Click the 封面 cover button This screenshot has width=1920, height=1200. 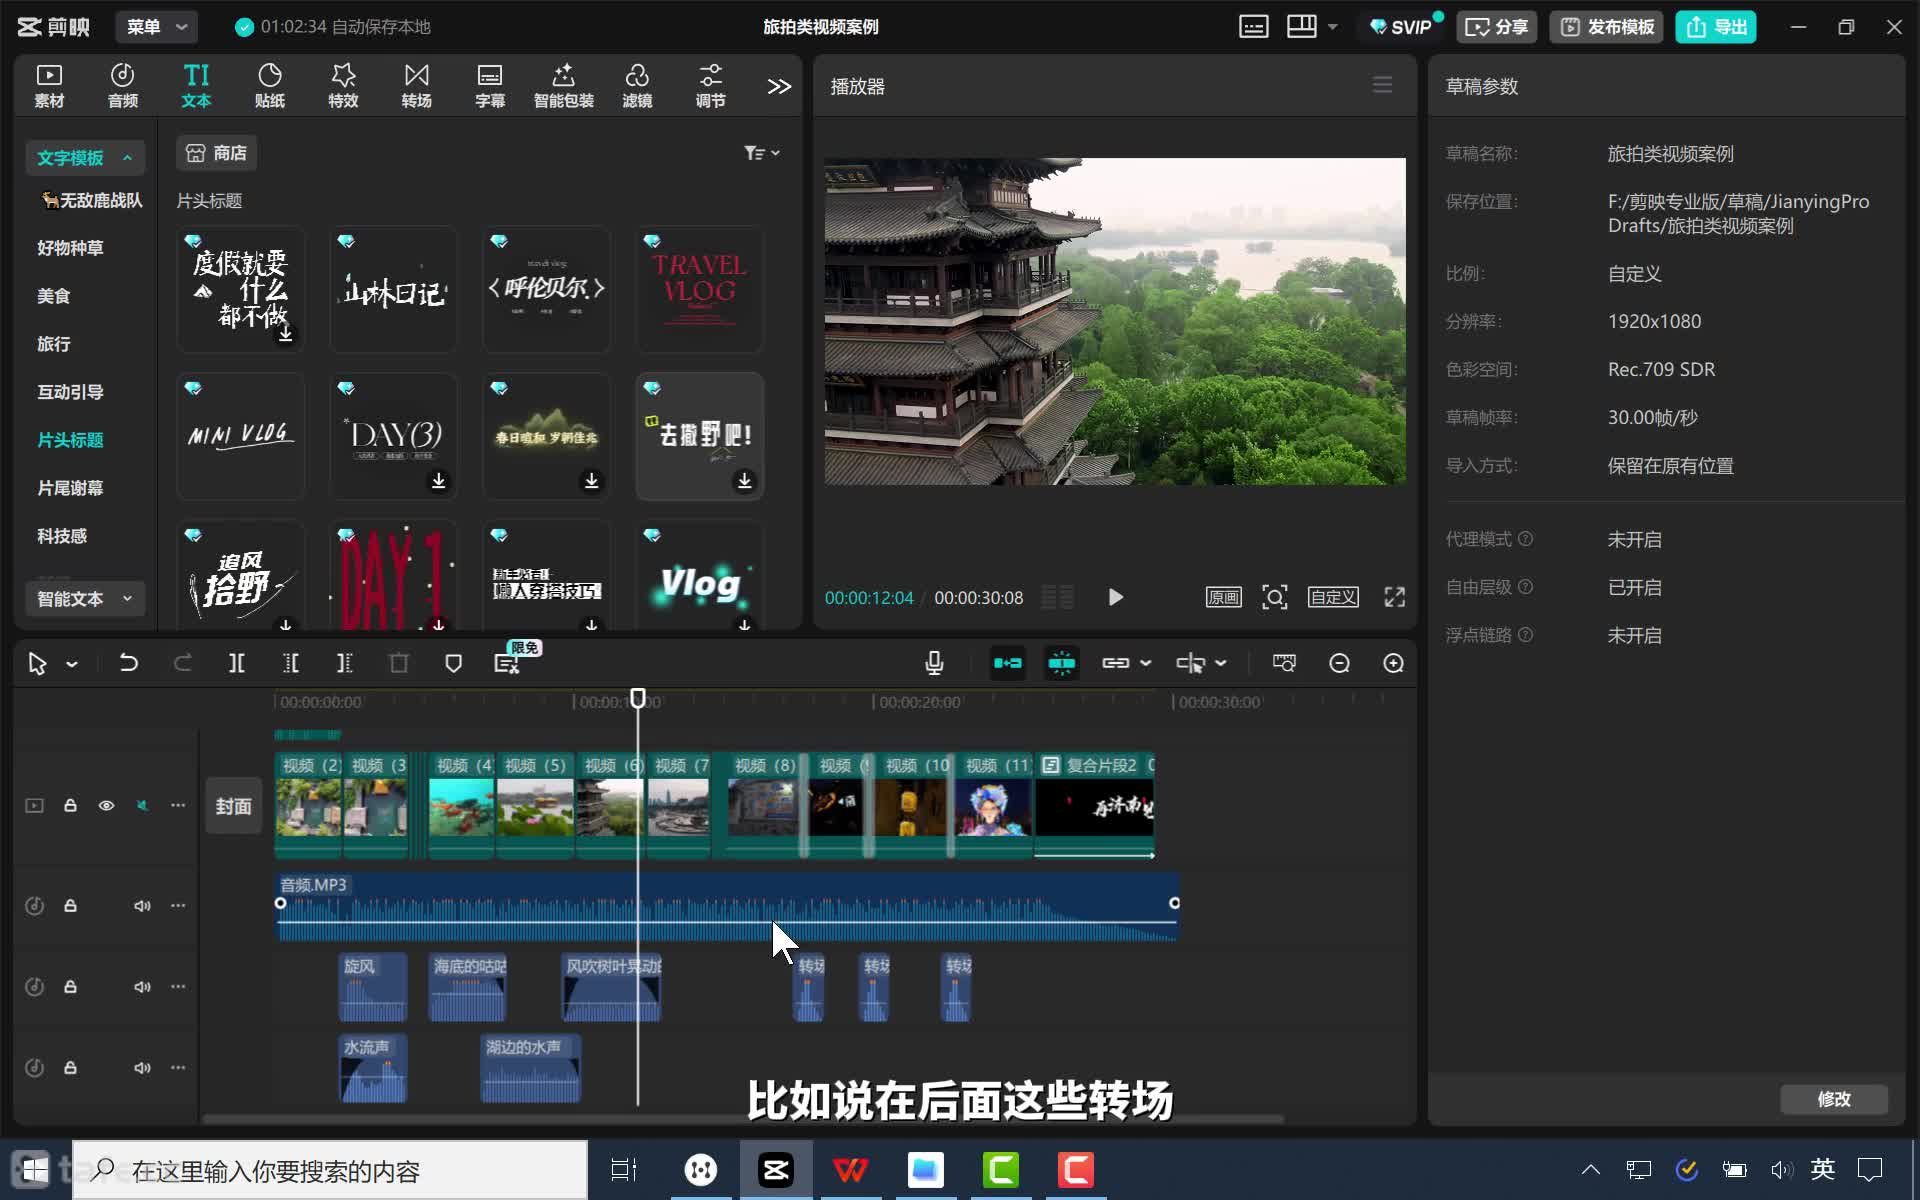click(x=233, y=806)
